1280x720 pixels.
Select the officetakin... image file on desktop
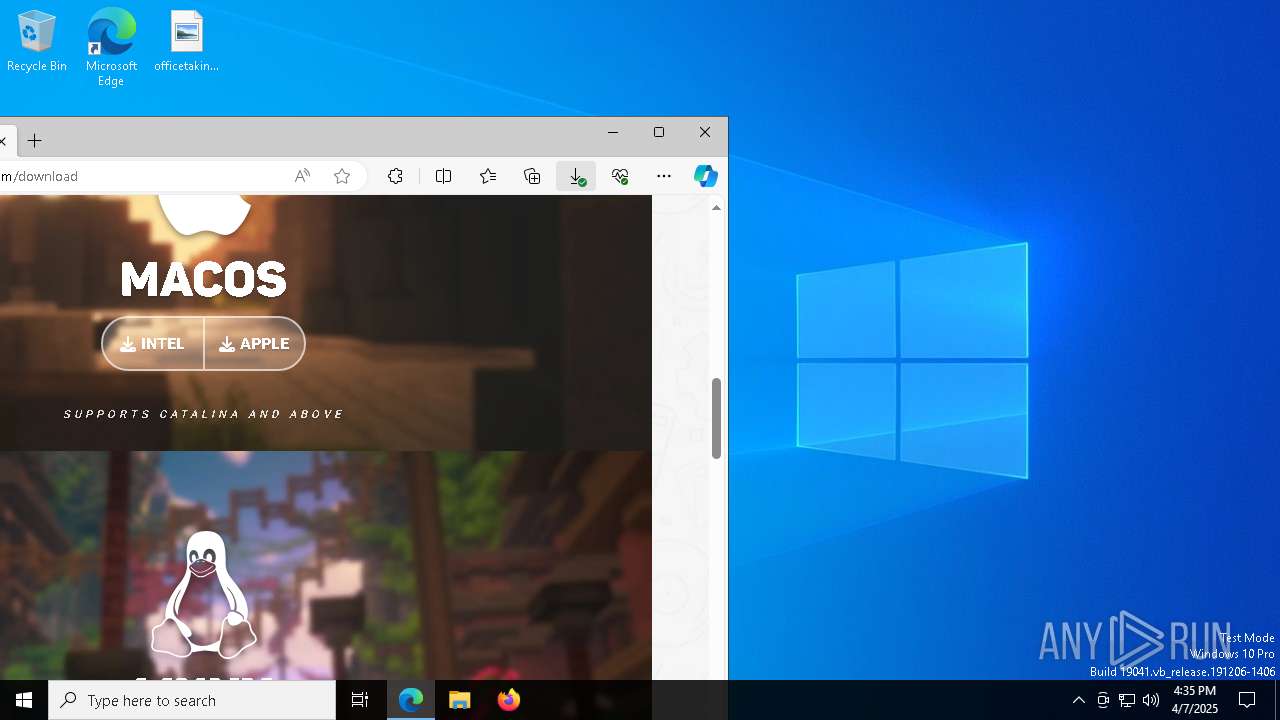point(186,42)
